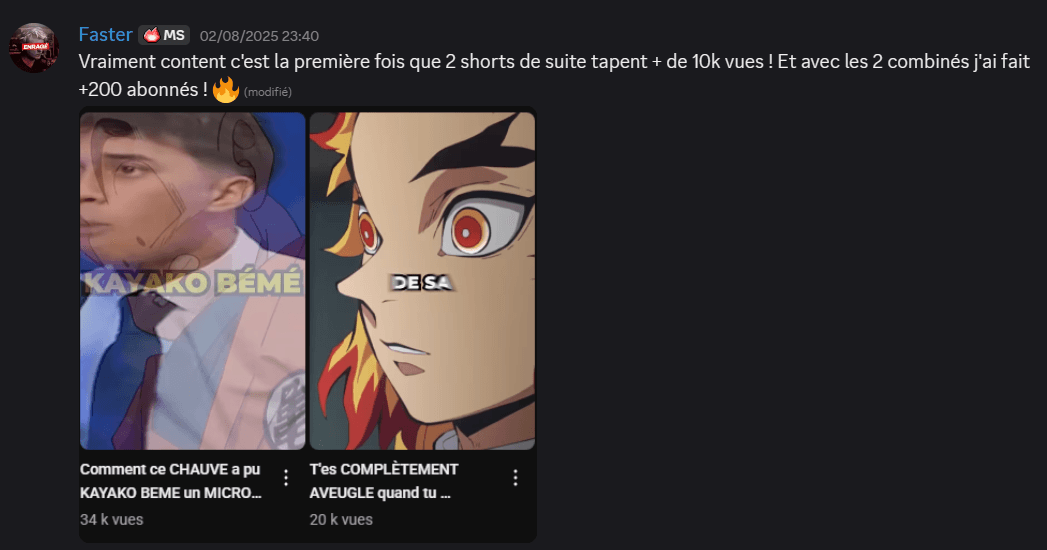Open the KAYAKO BÉMÉ short thumbnail
The height and width of the screenshot is (550, 1047).
pos(192,280)
